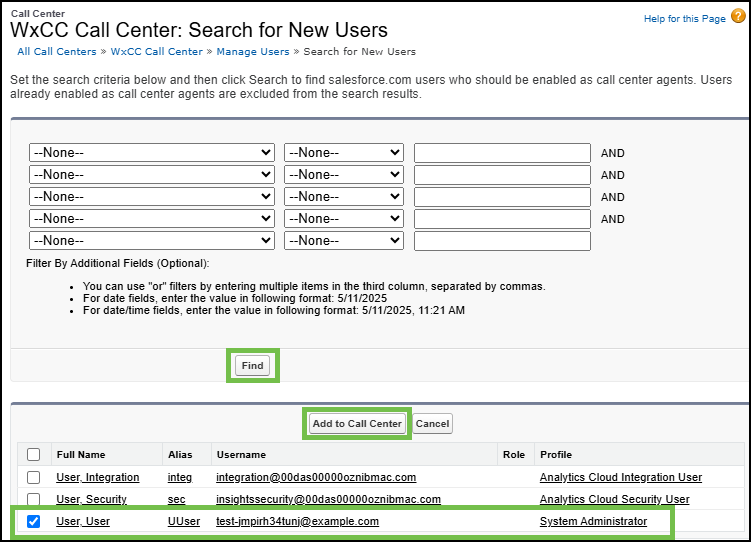Click the Full Name column header
This screenshot has height=542, width=751.
point(81,455)
